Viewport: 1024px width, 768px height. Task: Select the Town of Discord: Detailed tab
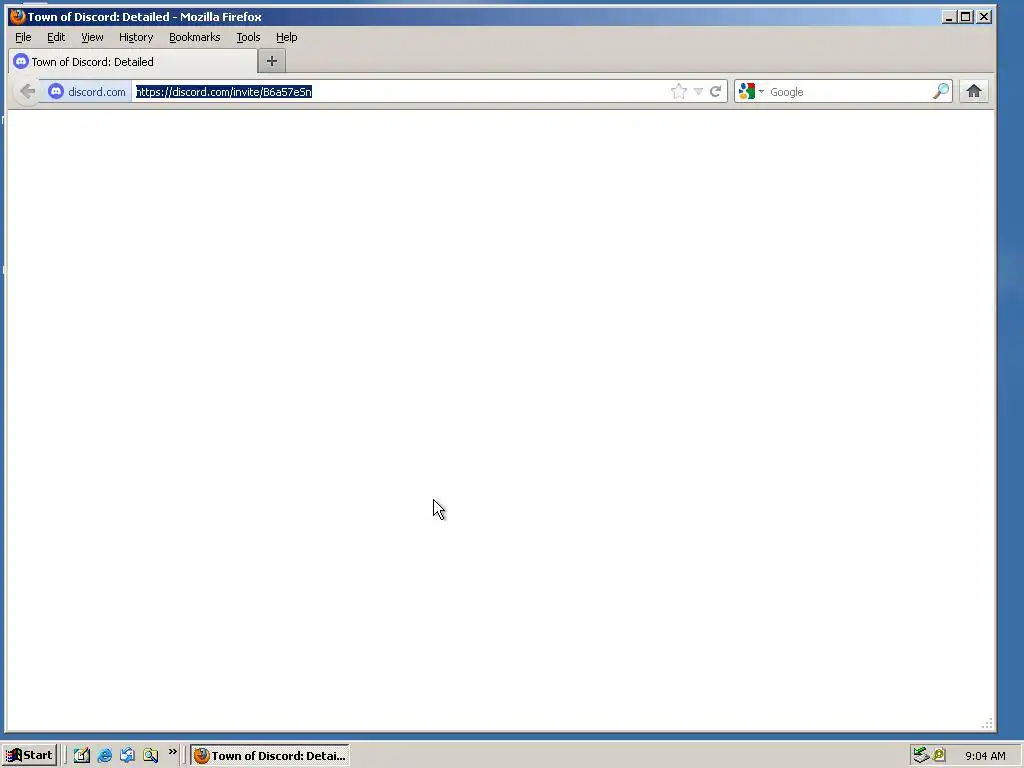(x=133, y=61)
